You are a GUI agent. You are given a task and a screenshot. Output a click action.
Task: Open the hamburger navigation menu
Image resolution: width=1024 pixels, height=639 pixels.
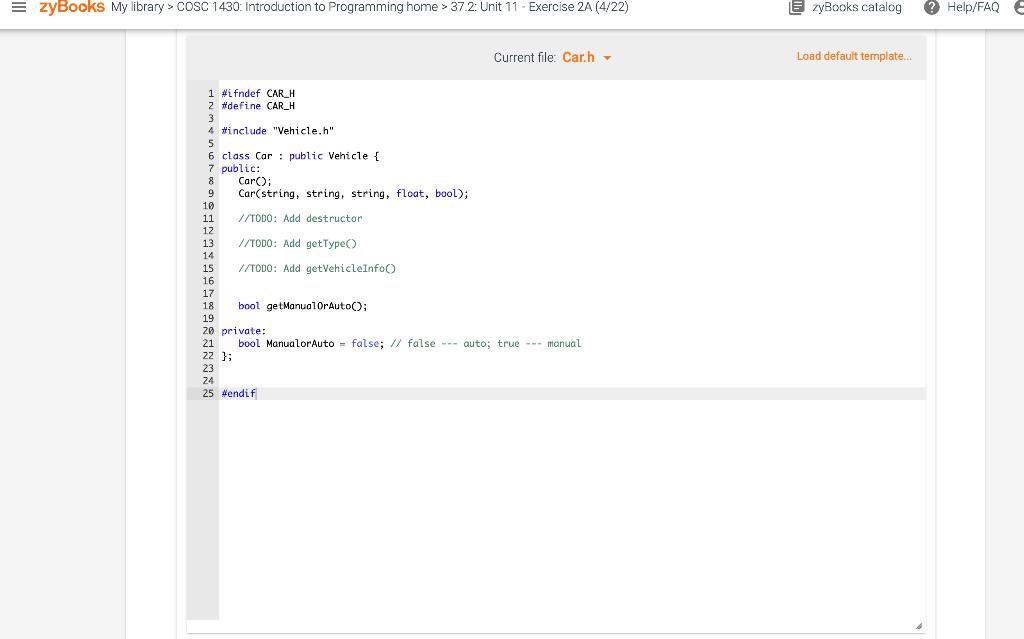[19, 8]
